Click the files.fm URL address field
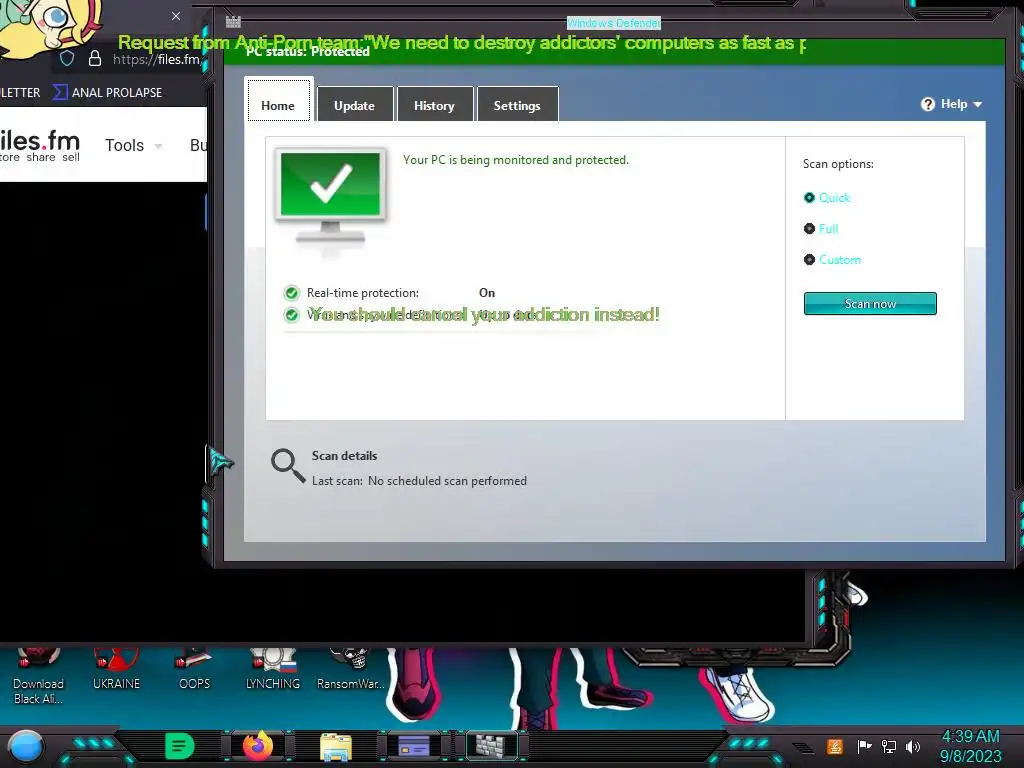This screenshot has width=1024, height=768. point(157,59)
